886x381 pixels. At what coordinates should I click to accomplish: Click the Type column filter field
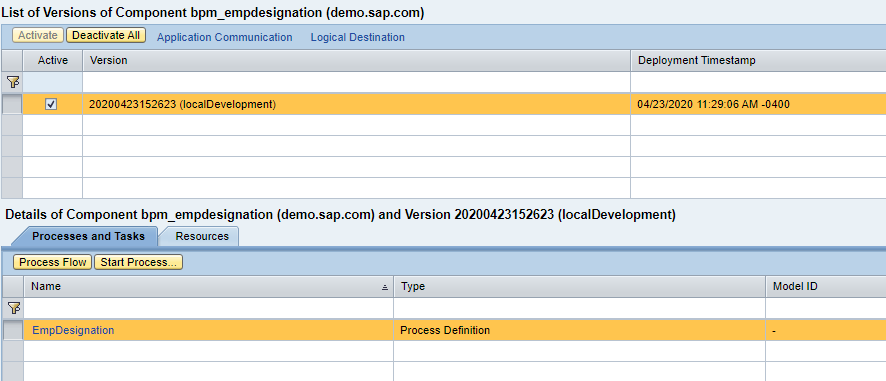click(x=579, y=308)
